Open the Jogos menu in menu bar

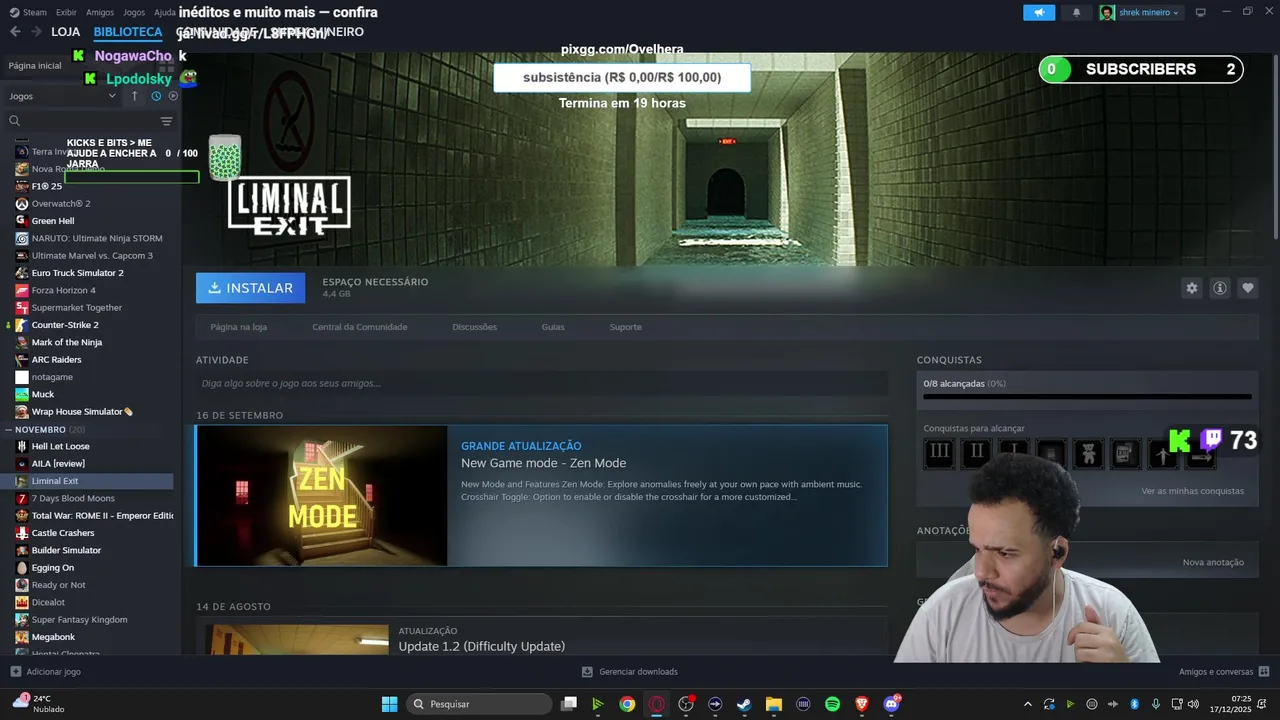(134, 12)
